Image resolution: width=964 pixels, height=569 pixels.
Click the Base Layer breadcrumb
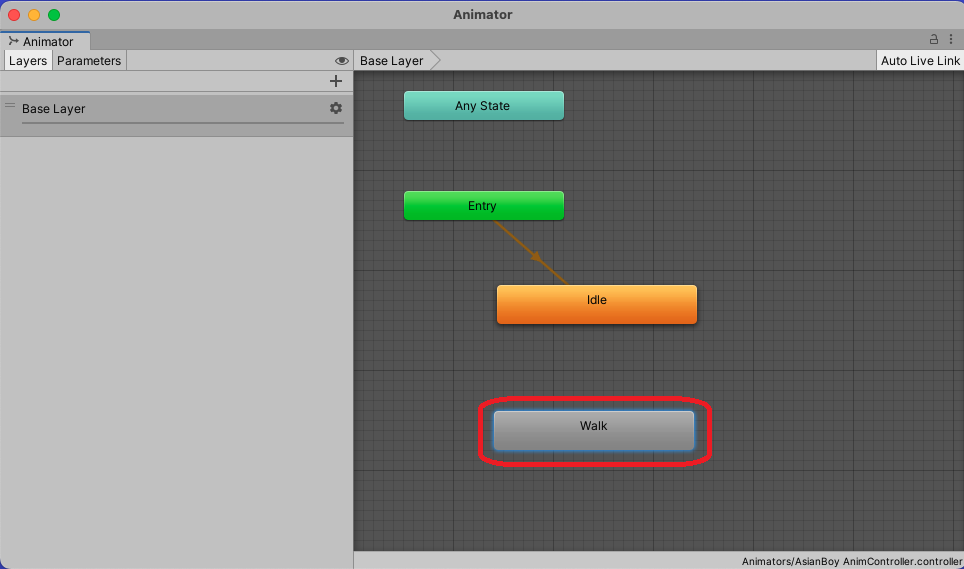click(392, 61)
